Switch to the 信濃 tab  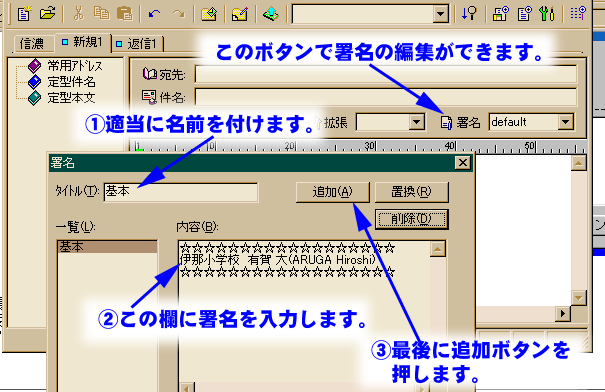tap(32, 44)
